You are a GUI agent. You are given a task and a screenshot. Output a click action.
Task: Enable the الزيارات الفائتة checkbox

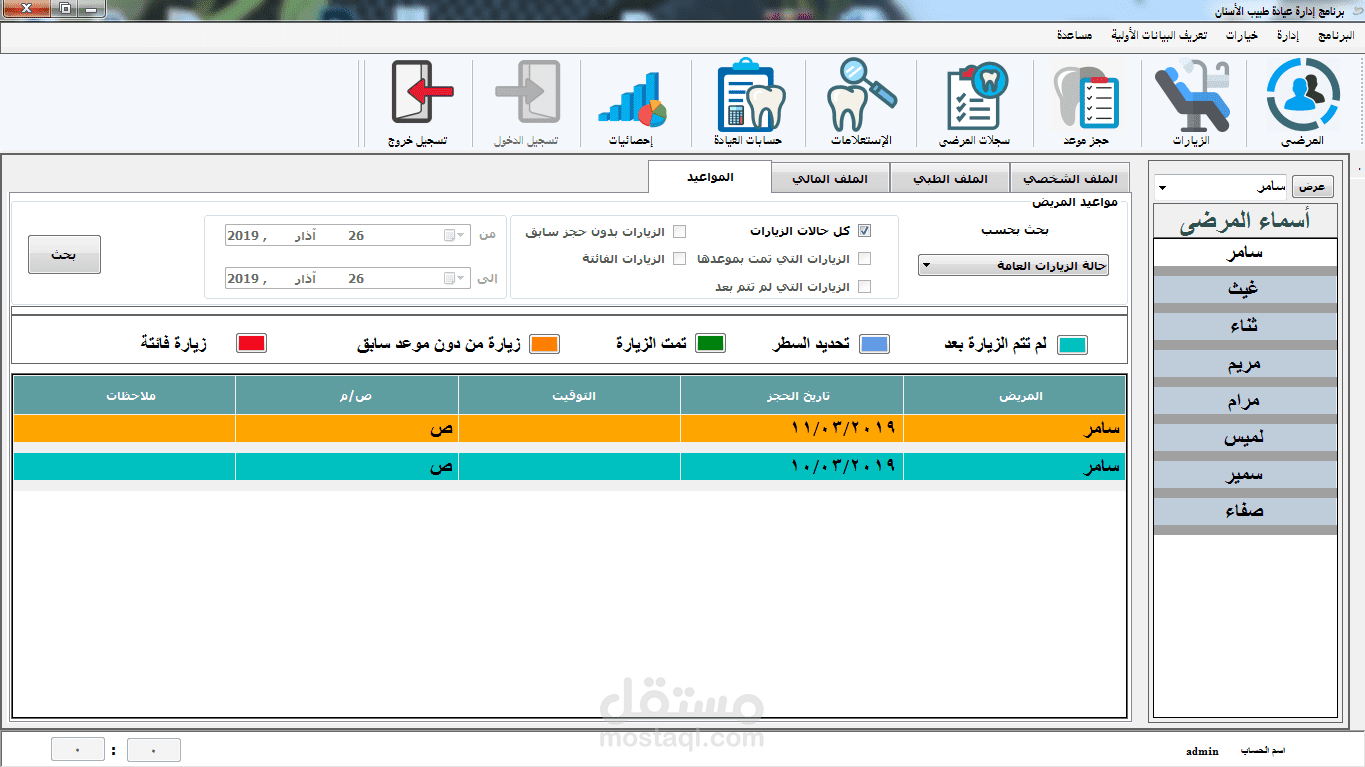coord(680,259)
